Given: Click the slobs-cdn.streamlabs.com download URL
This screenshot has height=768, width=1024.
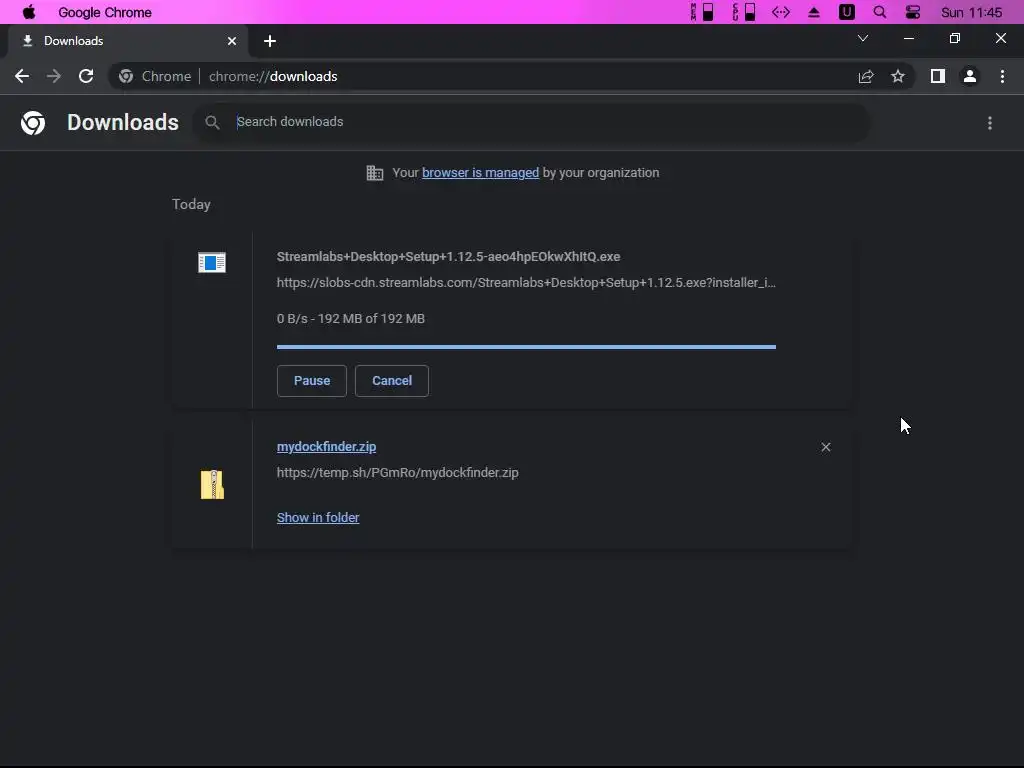Looking at the screenshot, I should pos(526,283).
